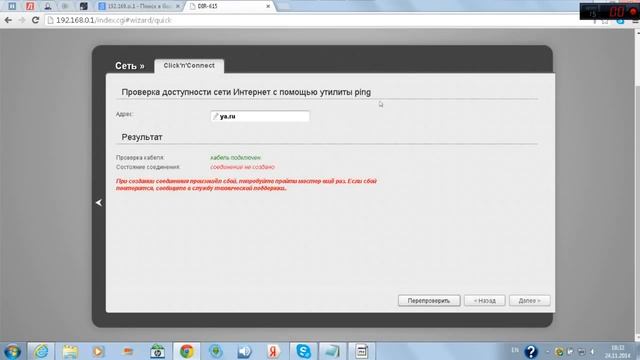Viewport: 640px width, 360px height.
Task: Click the red connection error message
Action: coord(246,184)
